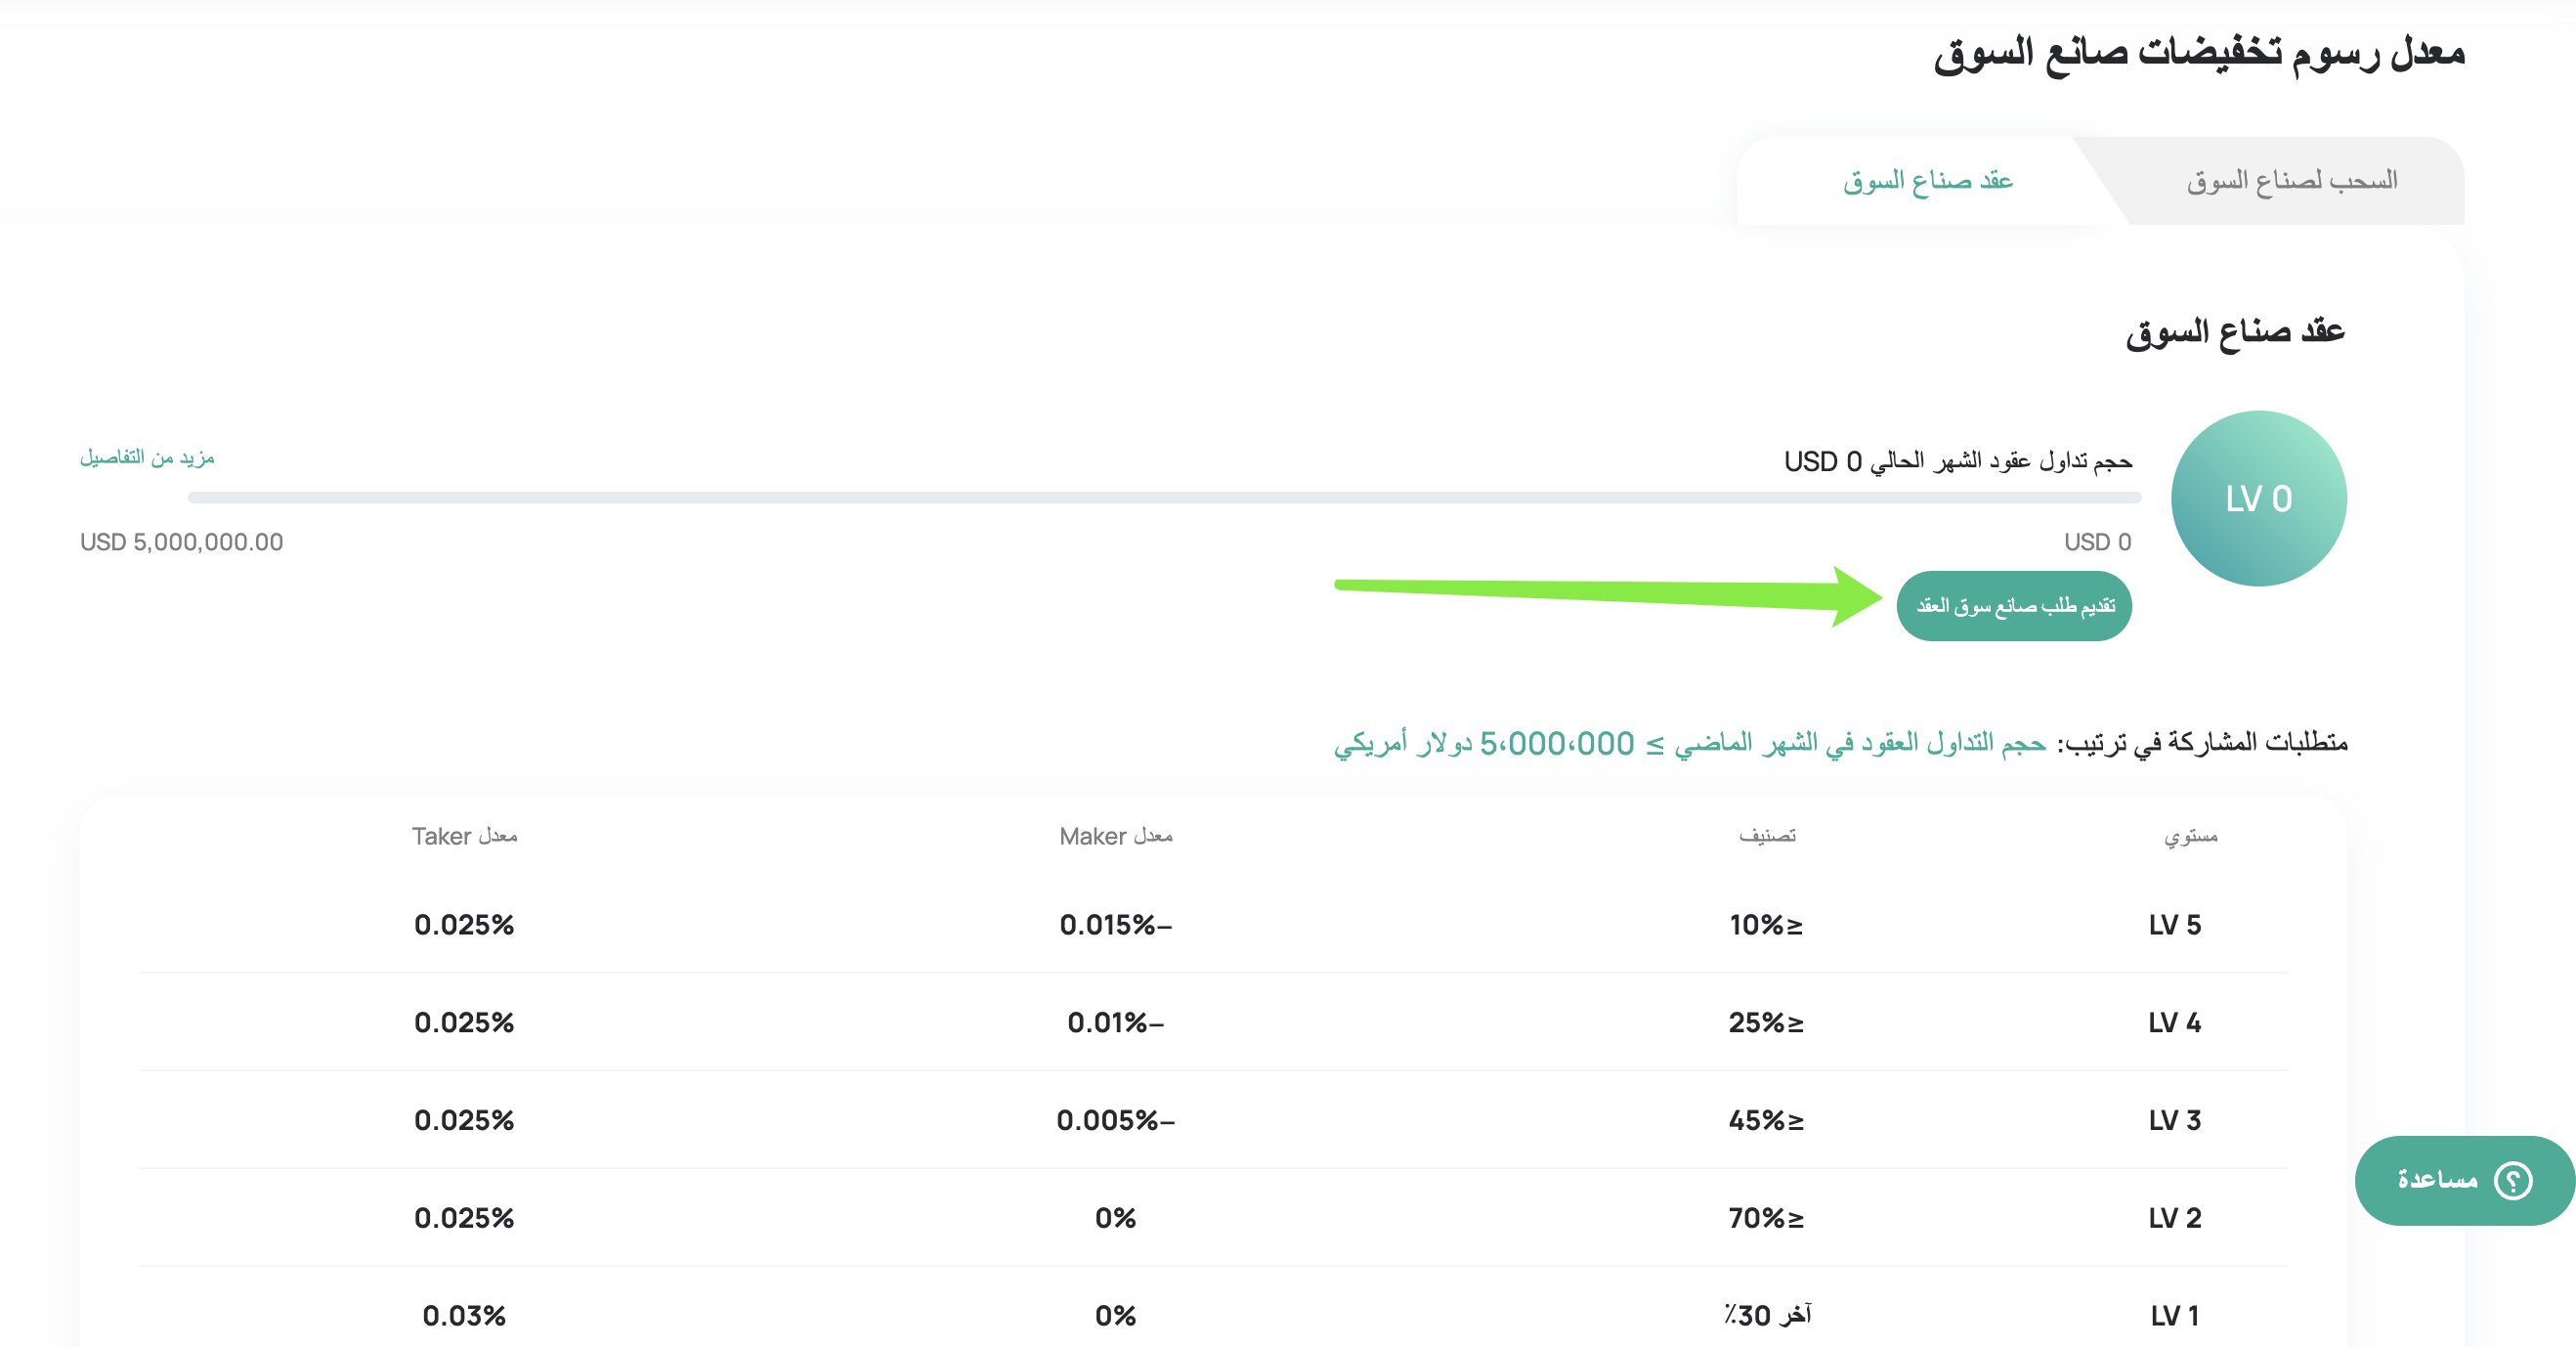Click the LV 2 Maker rate 0%
Viewport: 2576px width, 1347px height.
1116,1218
